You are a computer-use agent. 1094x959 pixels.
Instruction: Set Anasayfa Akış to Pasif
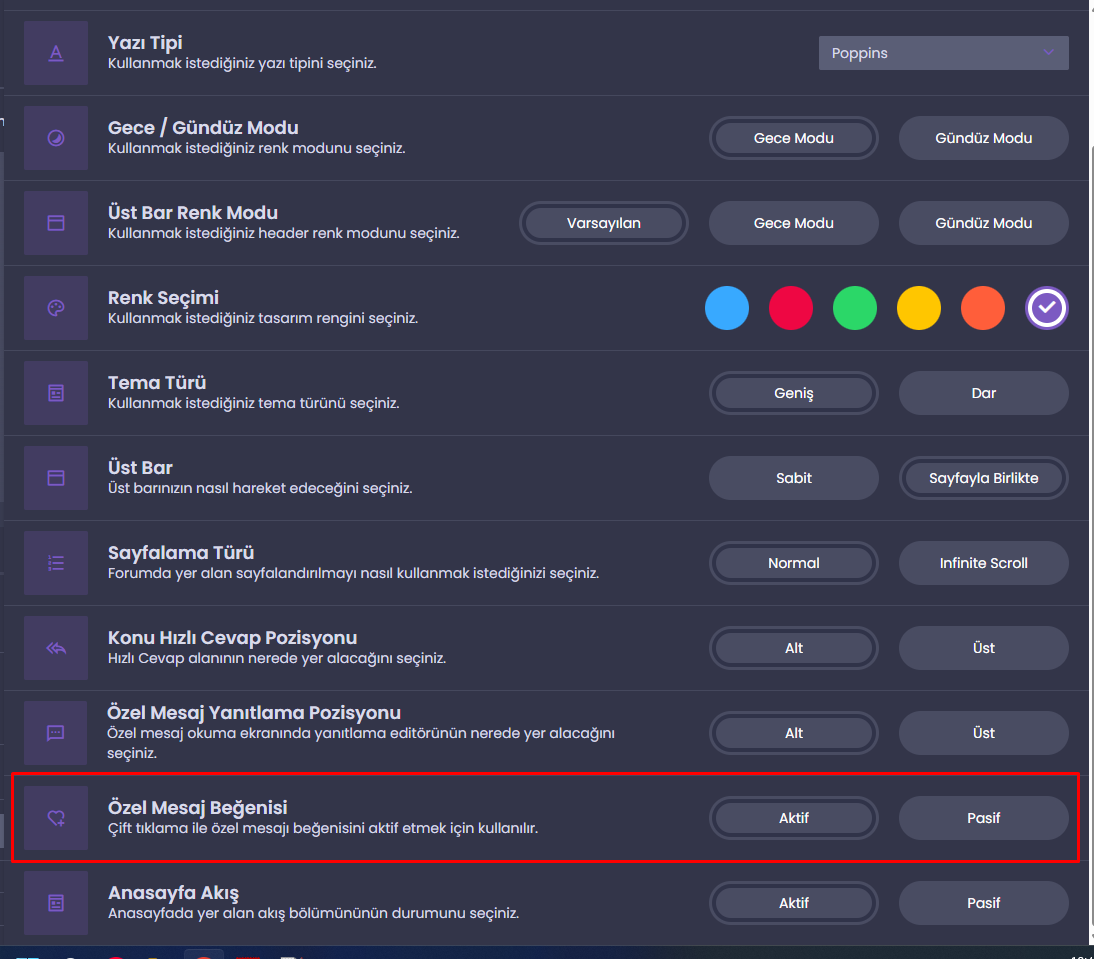tap(983, 903)
